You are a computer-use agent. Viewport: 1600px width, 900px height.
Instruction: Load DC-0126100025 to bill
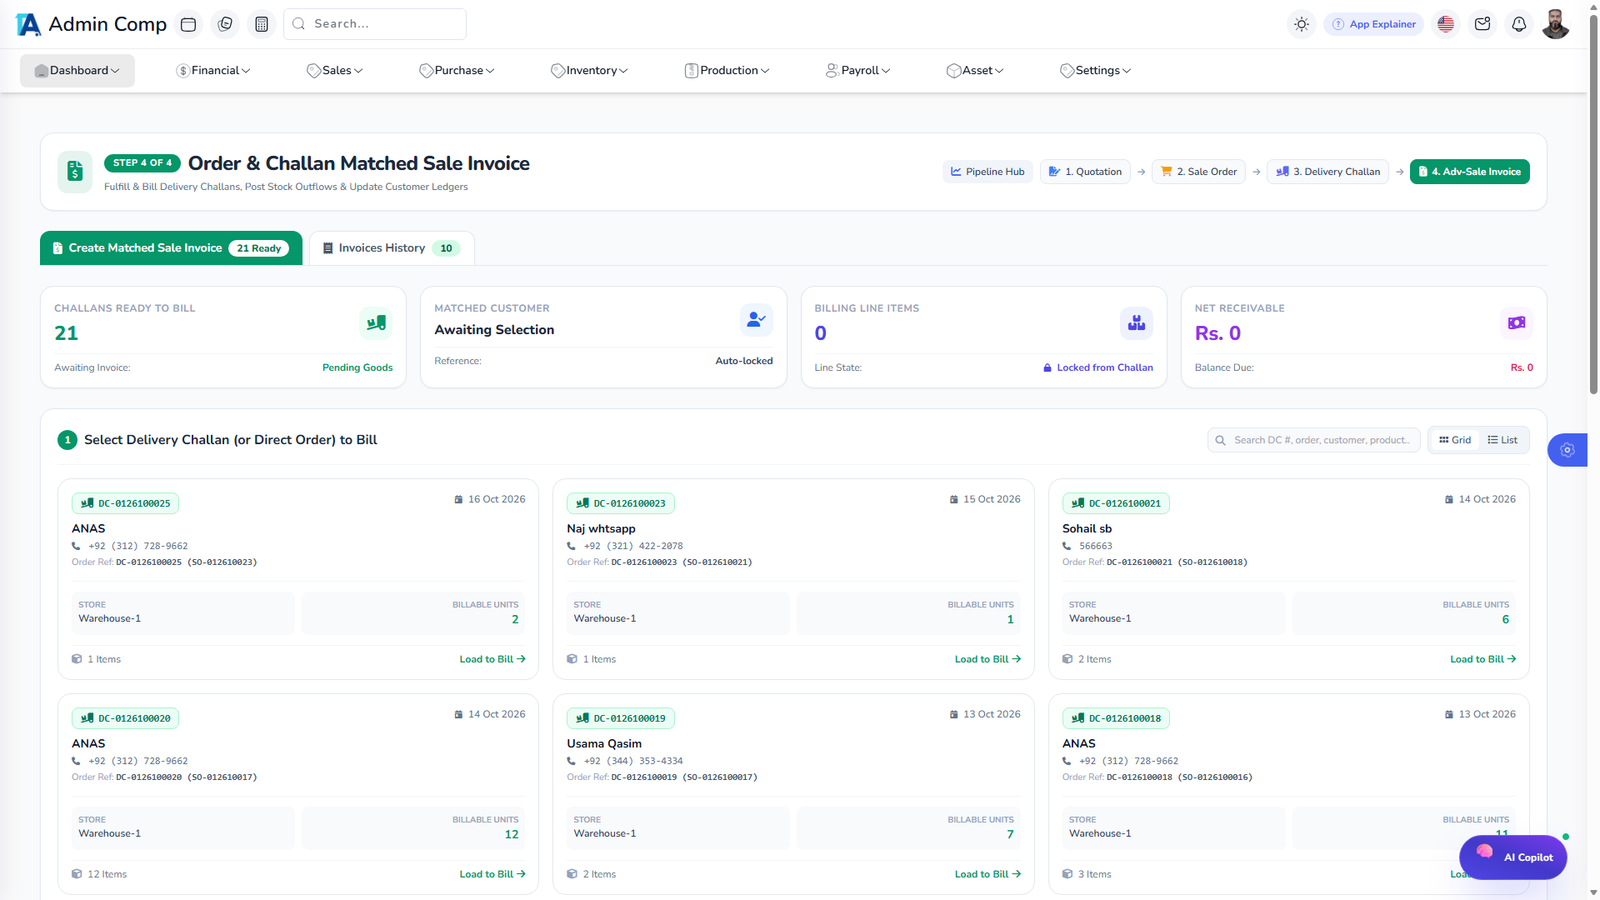click(492, 659)
